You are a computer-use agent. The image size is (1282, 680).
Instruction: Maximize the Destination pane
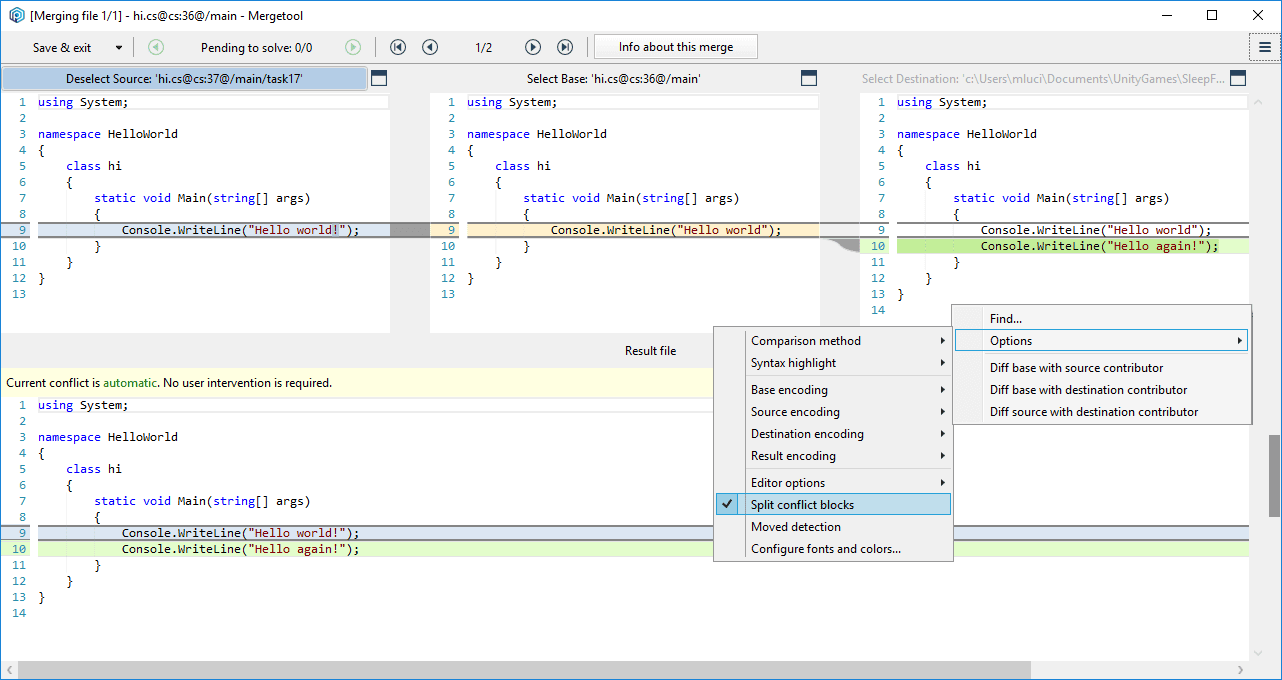[1238, 78]
